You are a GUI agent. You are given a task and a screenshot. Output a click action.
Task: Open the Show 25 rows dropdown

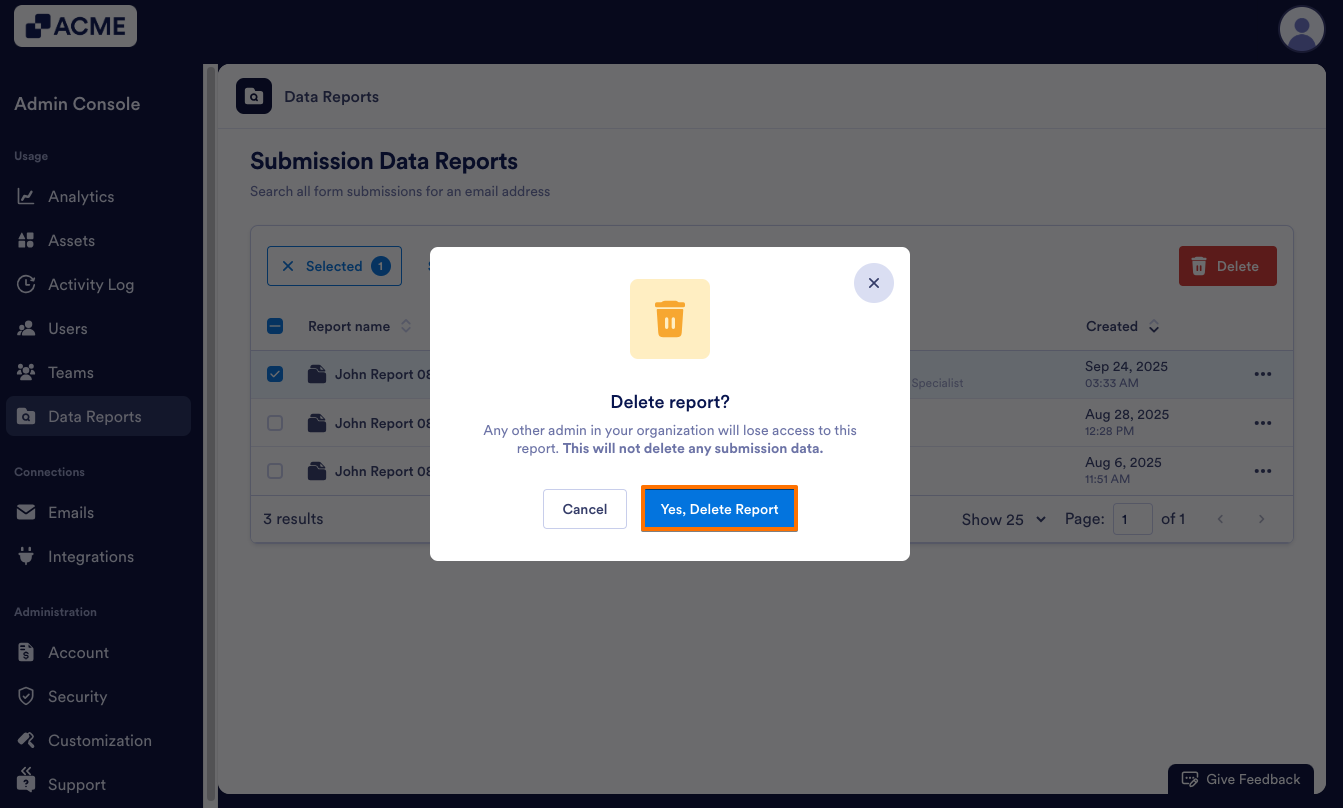click(x=1003, y=520)
